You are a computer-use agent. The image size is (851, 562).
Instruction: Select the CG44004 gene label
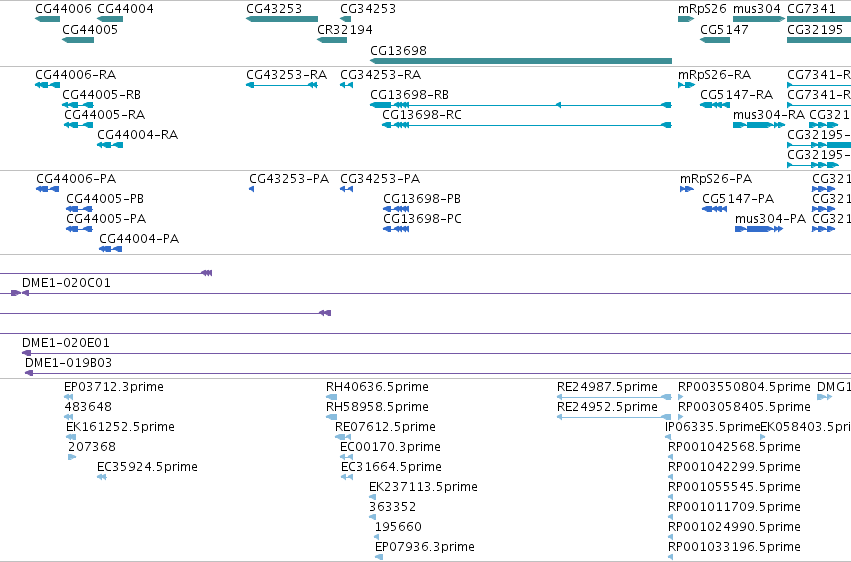point(125,9)
